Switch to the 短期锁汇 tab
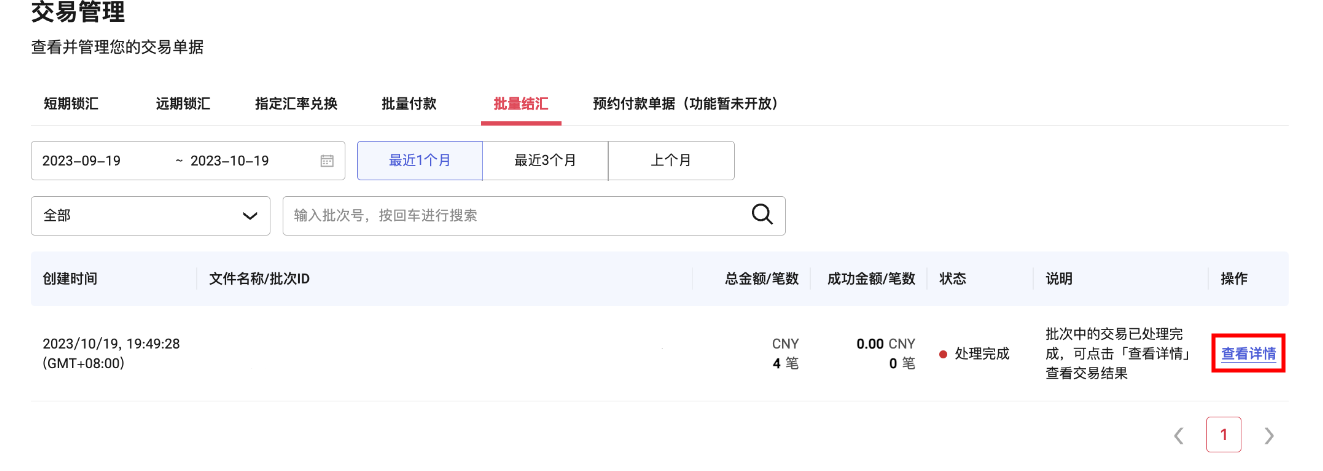 71,104
